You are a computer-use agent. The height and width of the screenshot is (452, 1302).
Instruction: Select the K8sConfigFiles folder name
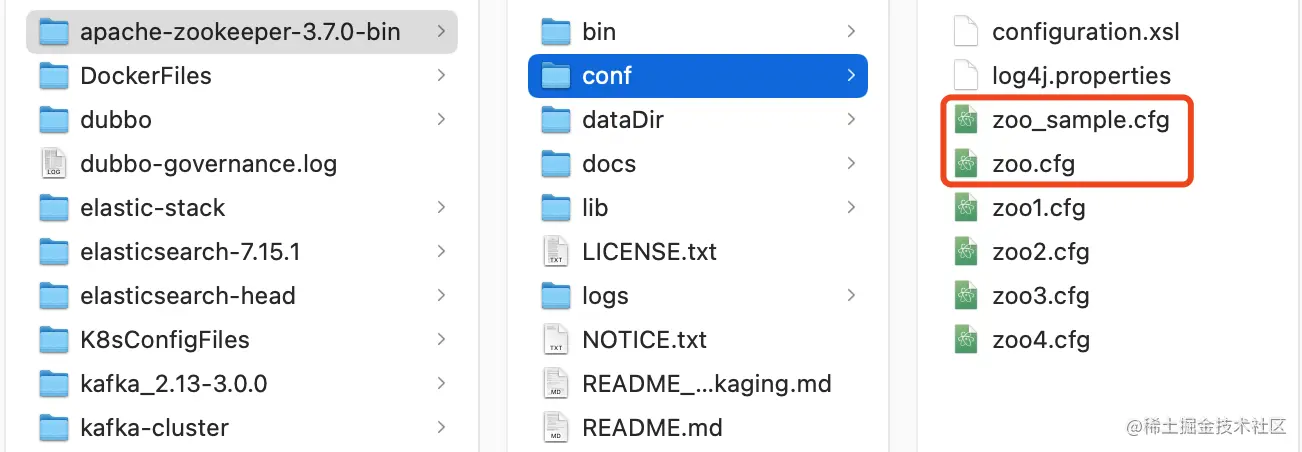point(165,340)
